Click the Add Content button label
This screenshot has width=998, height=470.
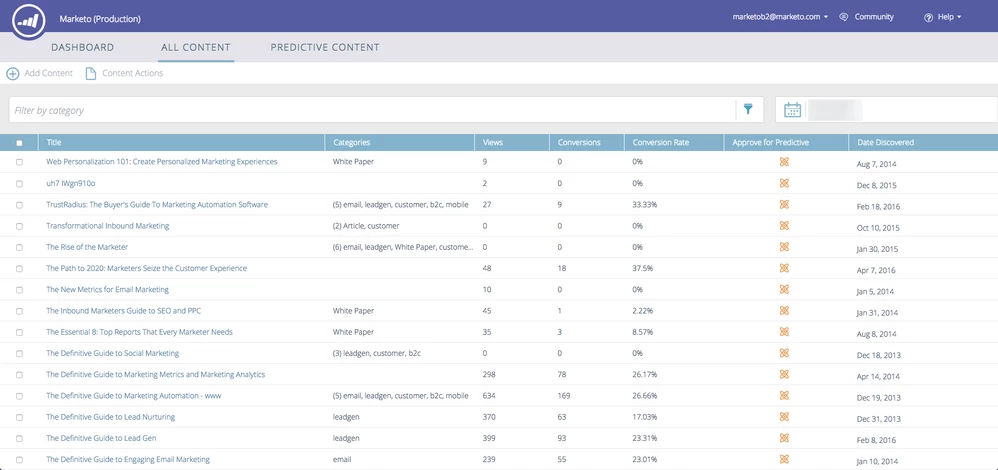(48, 73)
